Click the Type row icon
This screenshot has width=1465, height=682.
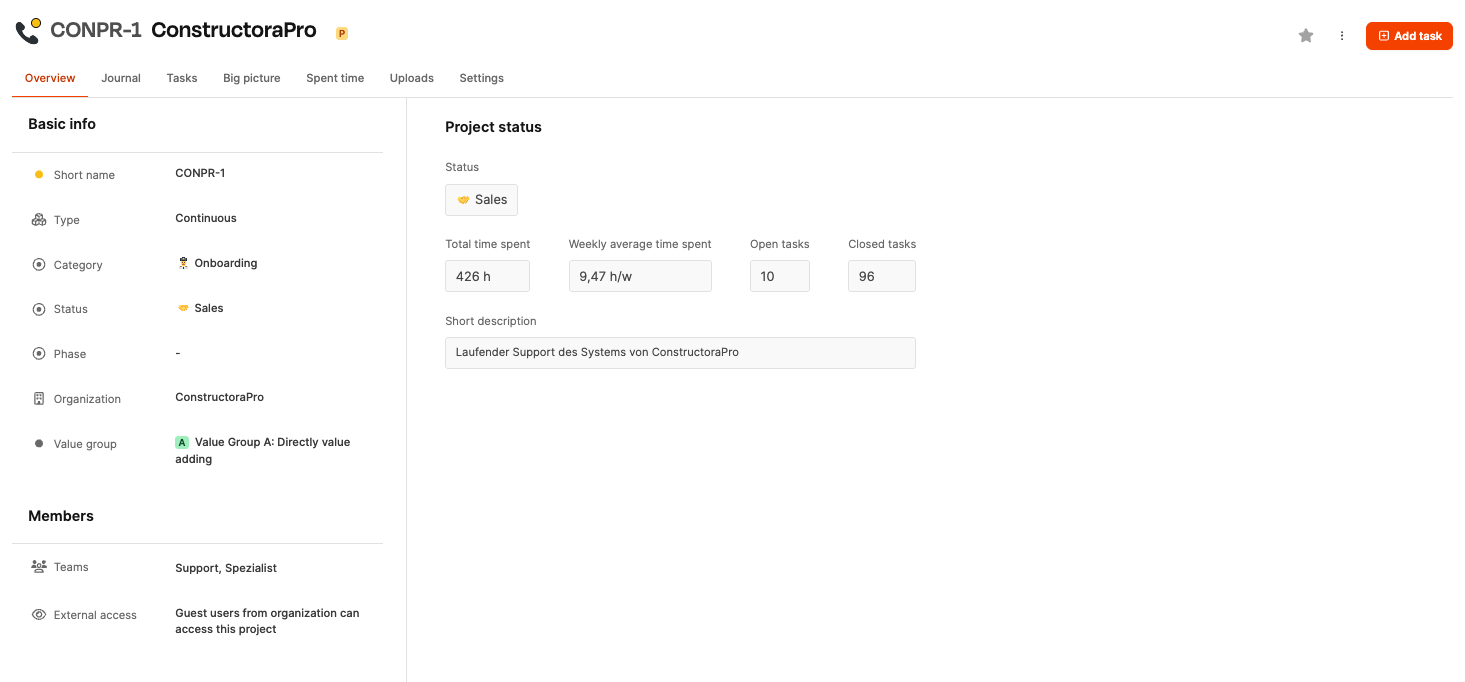39,220
